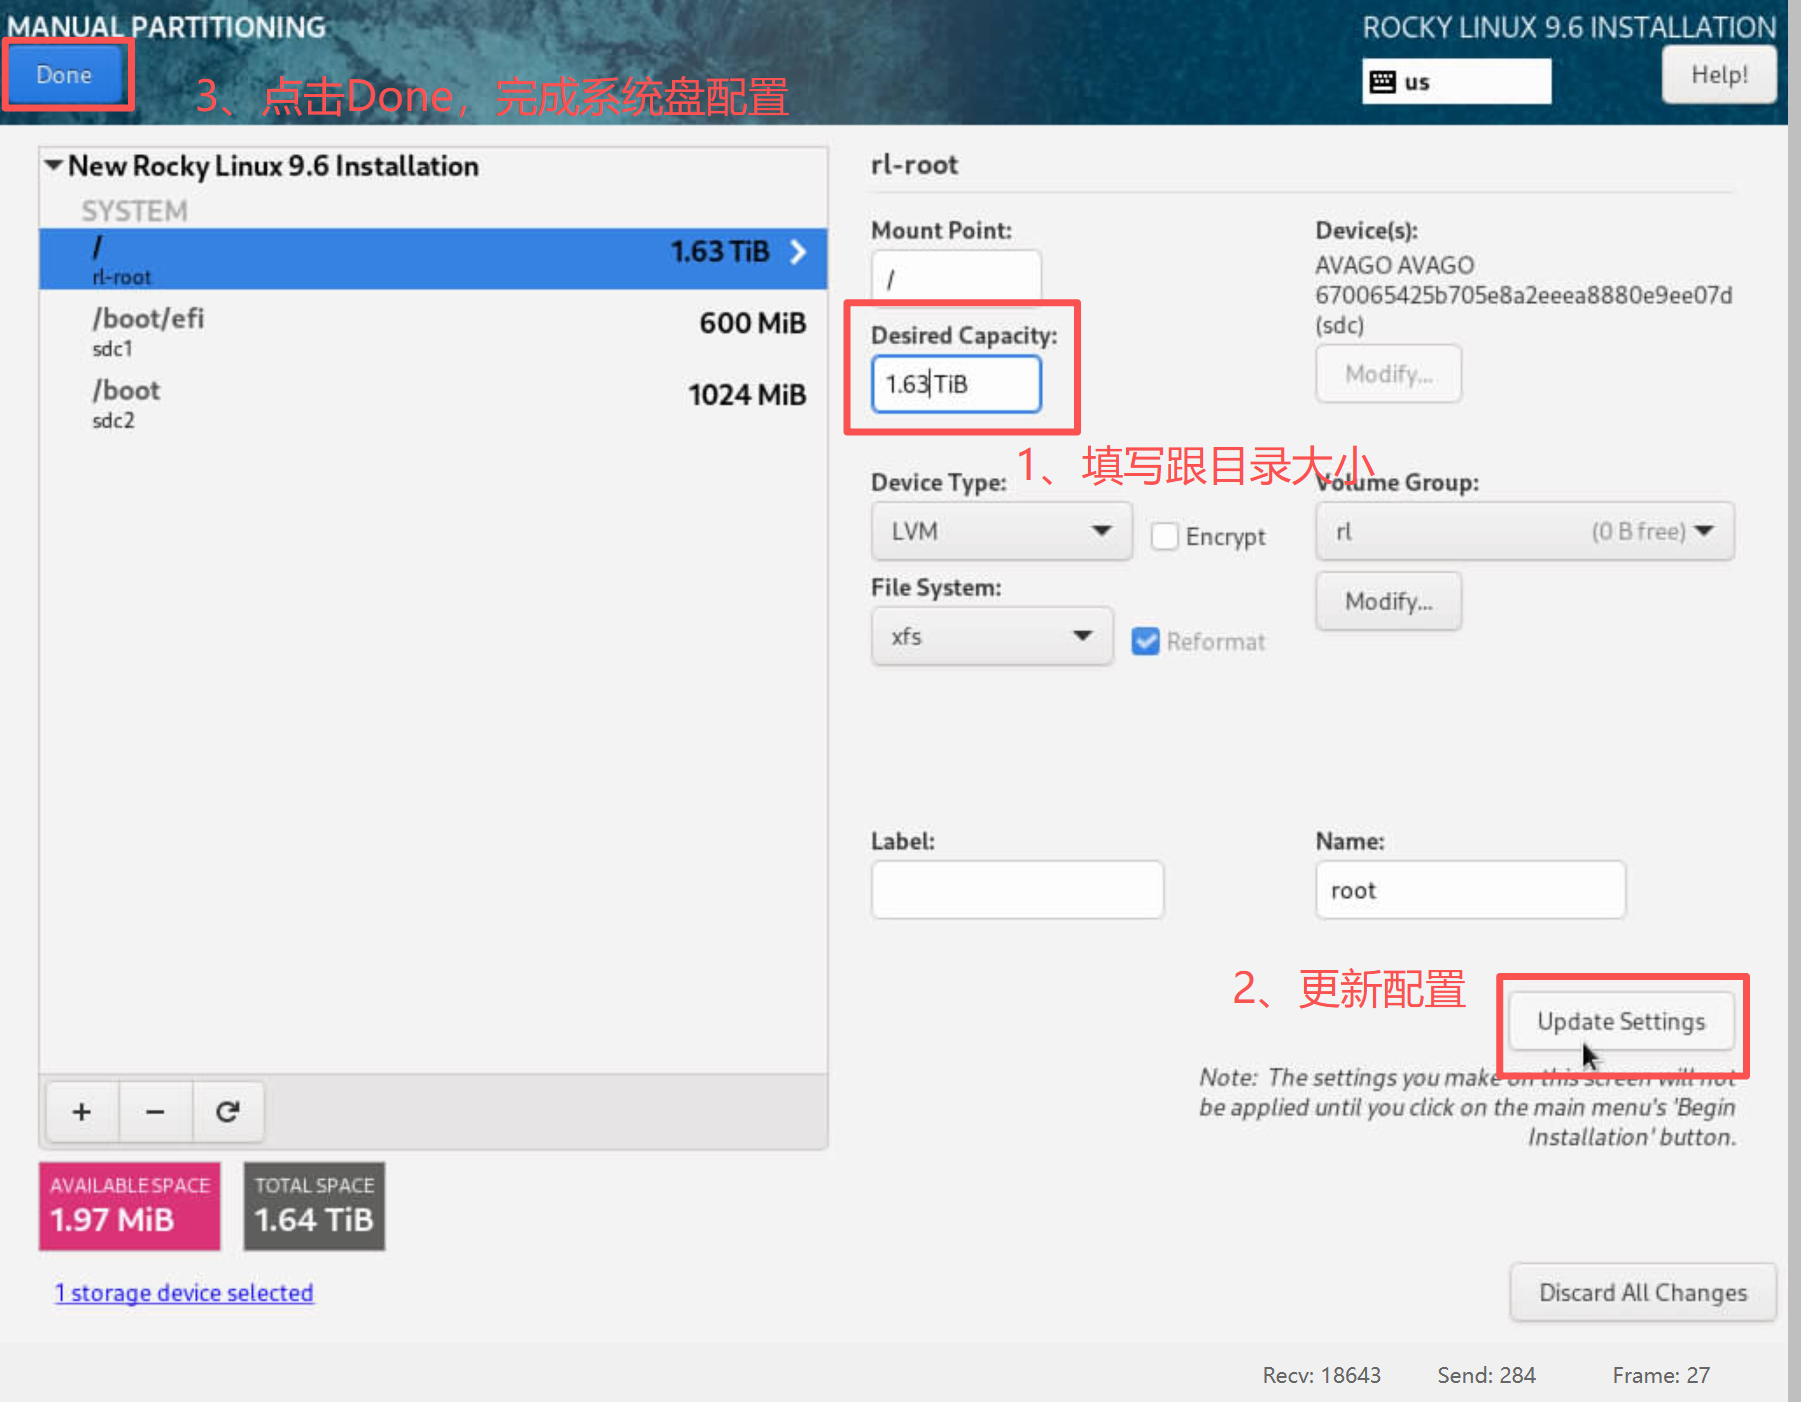This screenshot has height=1402, width=1801.
Task: Click the remove mount point minus icon
Action: click(155, 1112)
